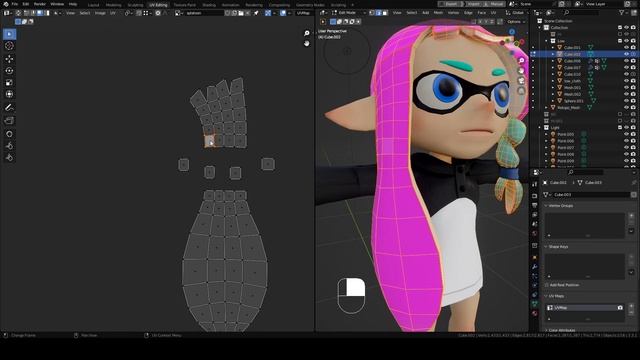This screenshot has width=640, height=360.
Task: Hide Sphere.001 with its eye icon
Action: (x=627, y=101)
